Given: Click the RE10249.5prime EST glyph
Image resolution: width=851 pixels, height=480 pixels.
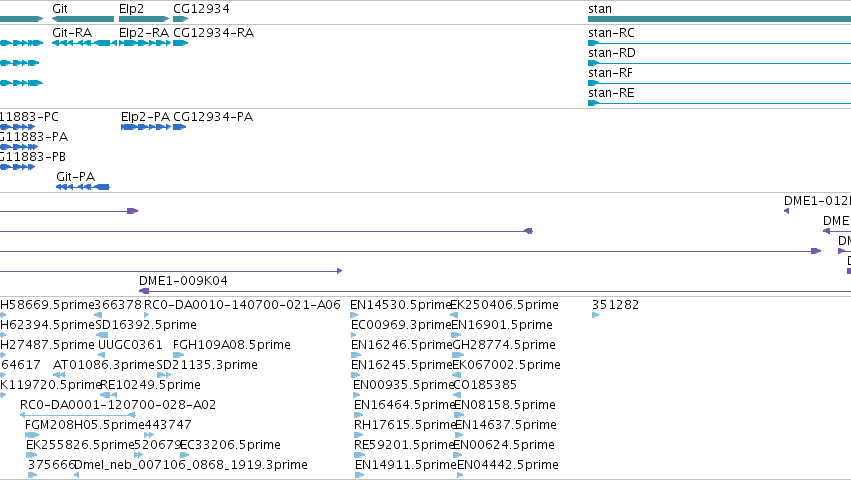Looking at the screenshot, I should [109, 395].
